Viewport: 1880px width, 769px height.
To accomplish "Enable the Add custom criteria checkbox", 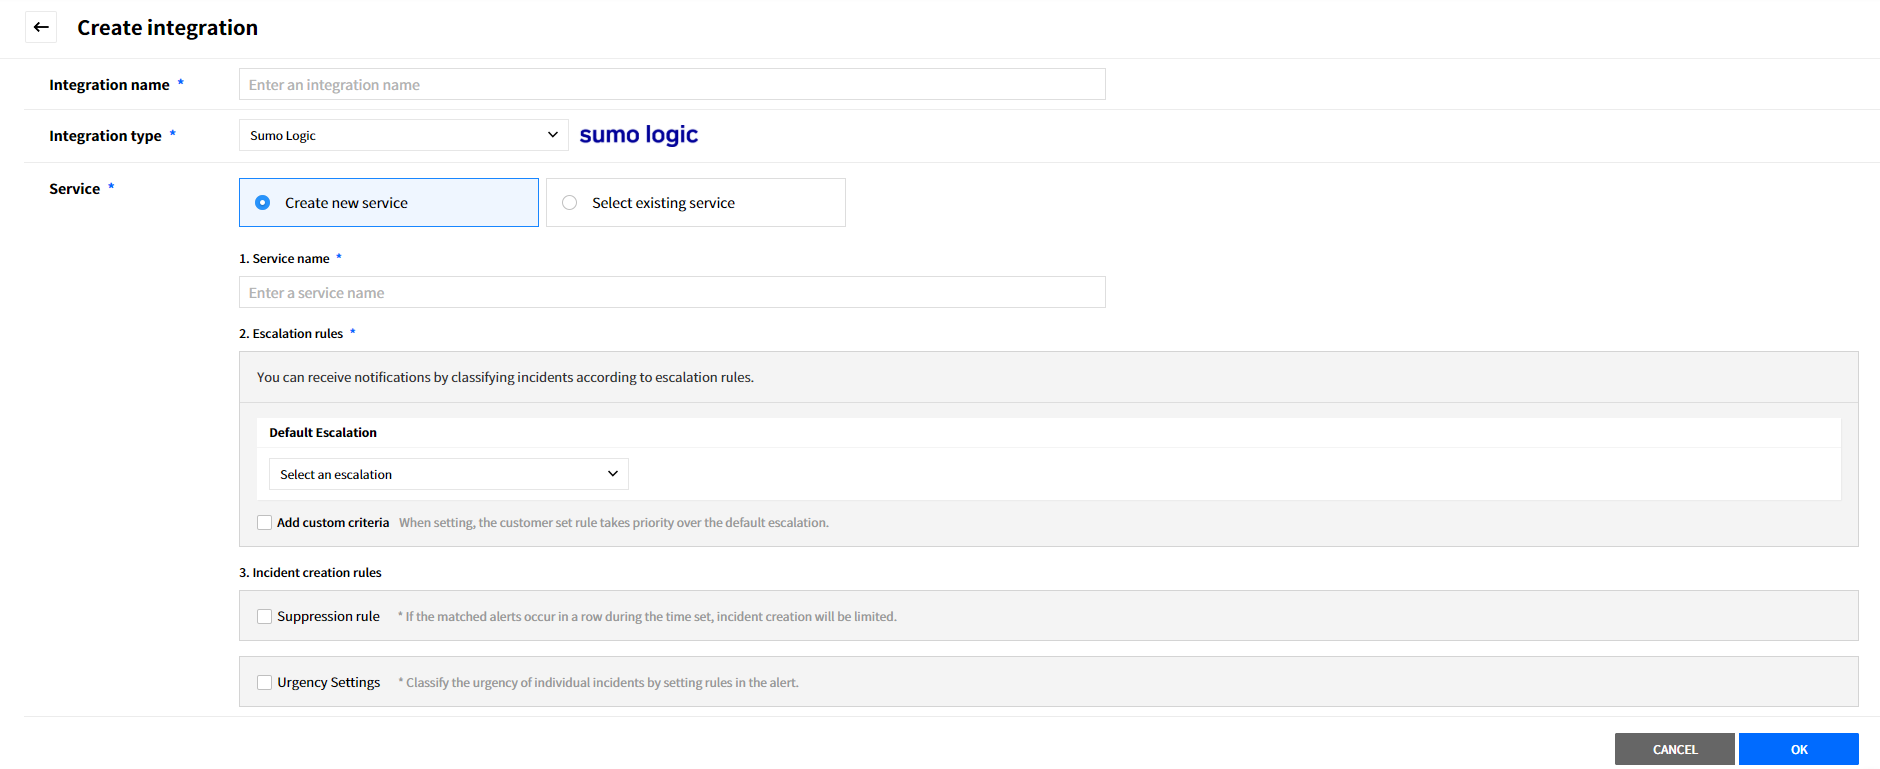I will (265, 523).
